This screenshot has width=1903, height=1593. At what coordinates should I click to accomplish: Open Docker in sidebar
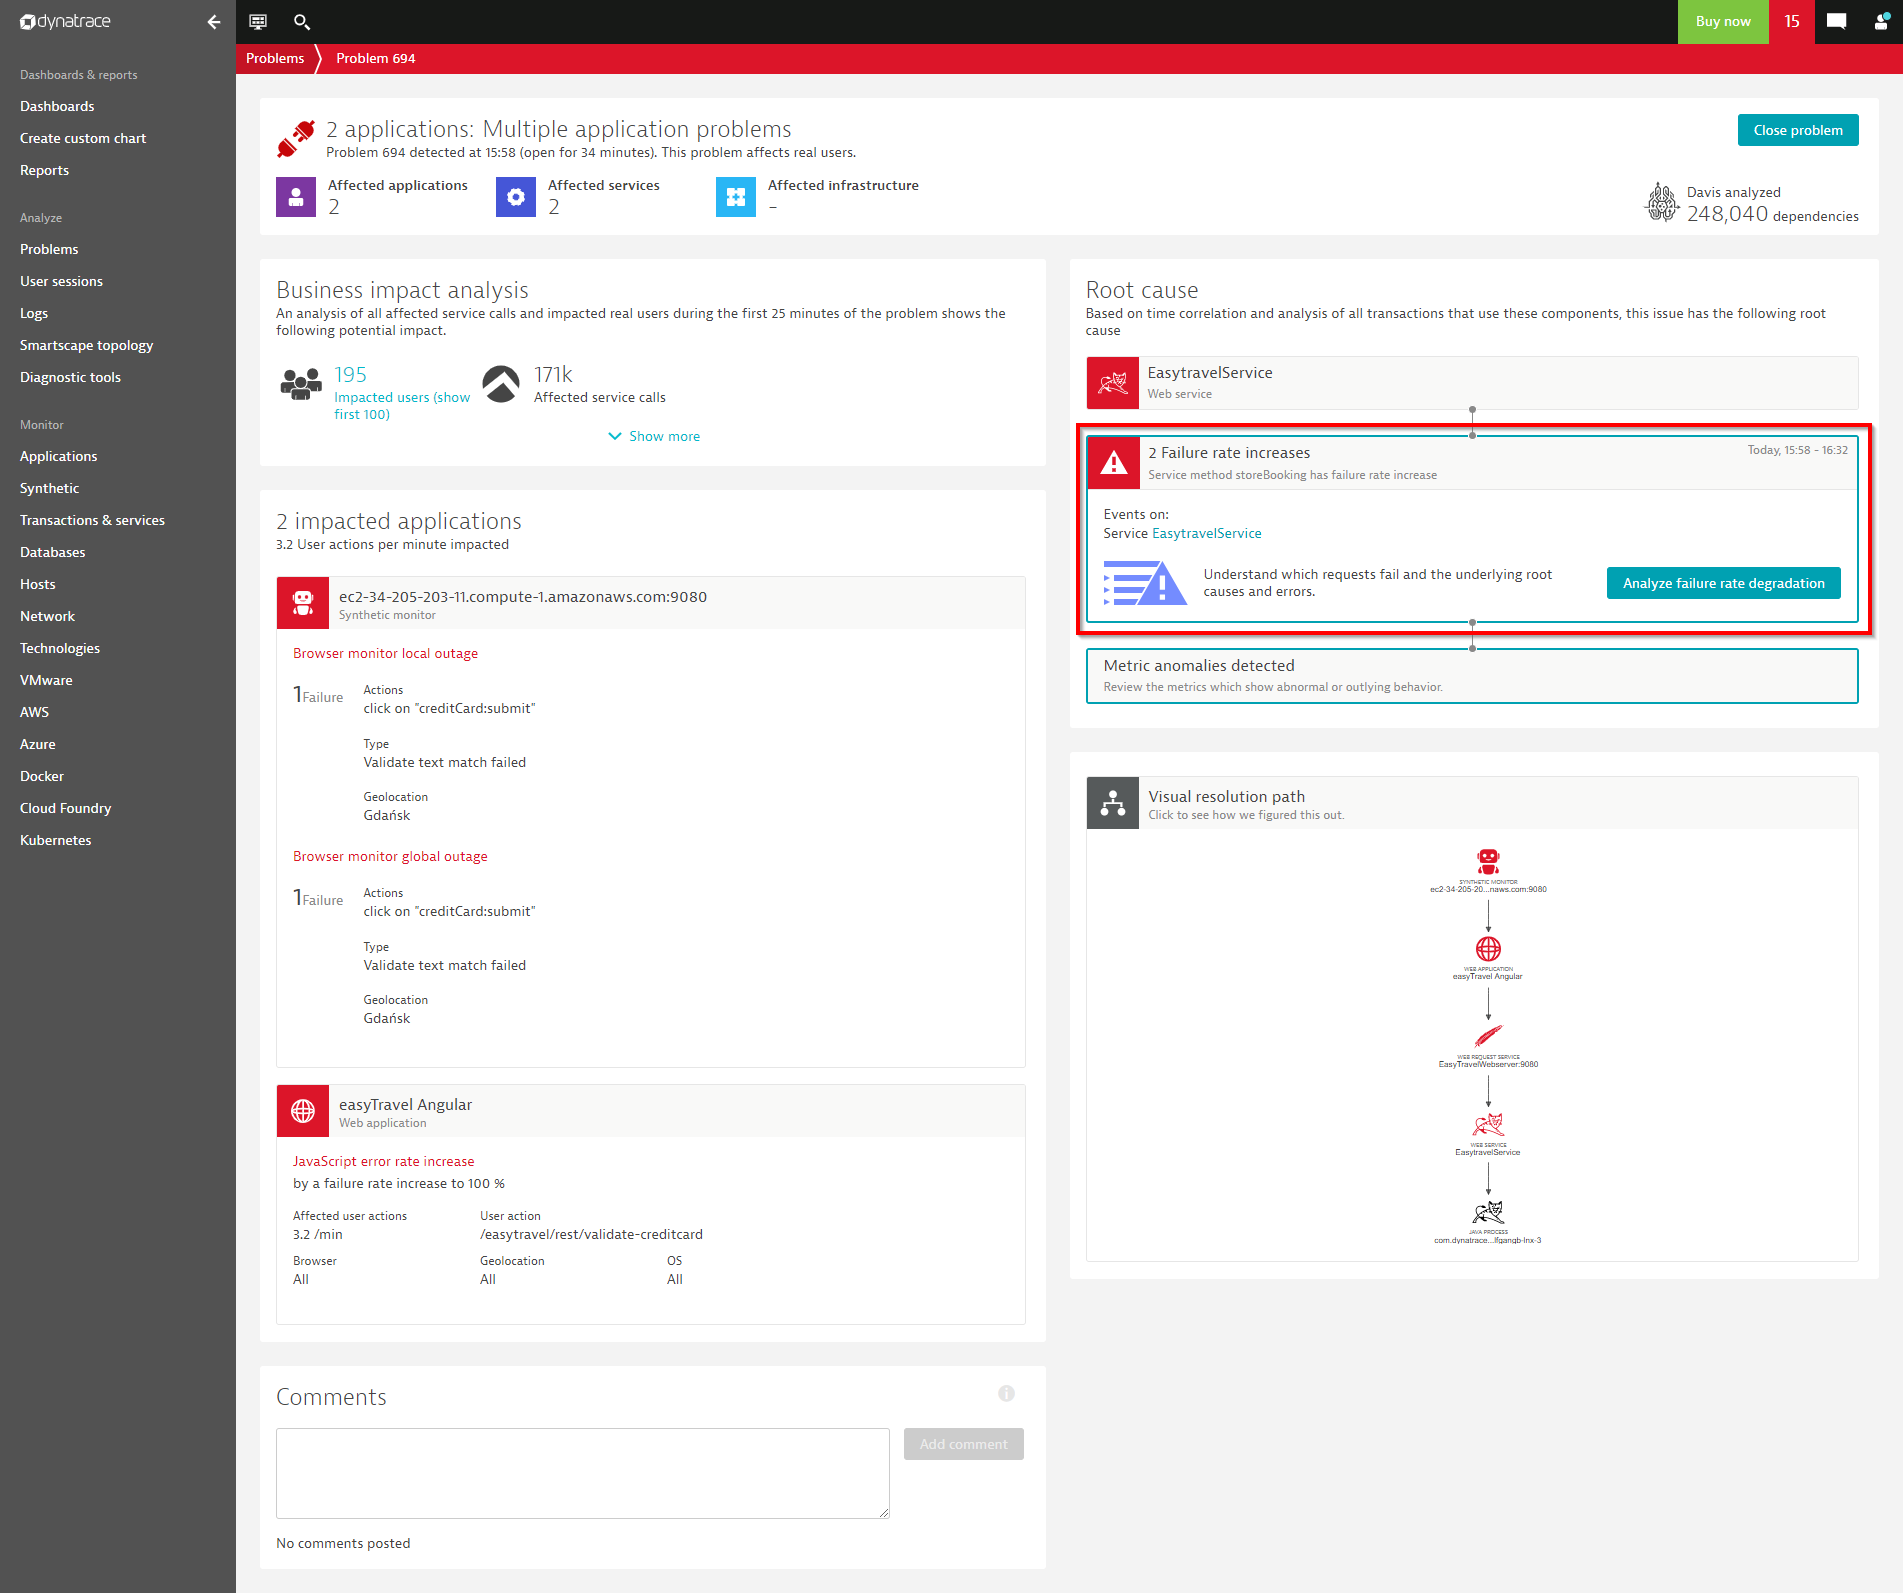[41, 776]
